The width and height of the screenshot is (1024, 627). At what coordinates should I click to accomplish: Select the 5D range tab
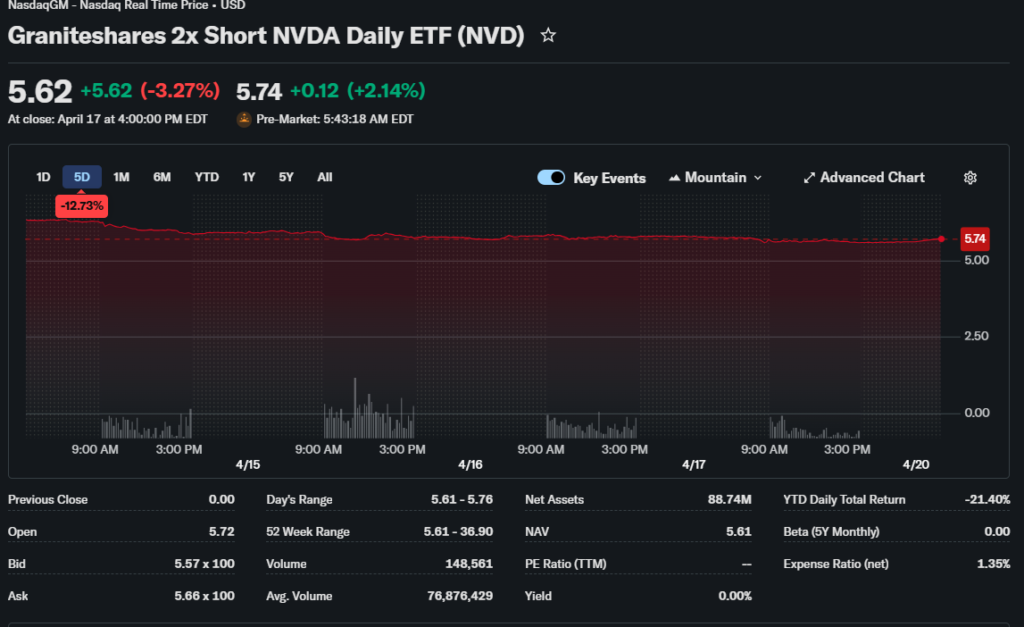click(x=82, y=178)
